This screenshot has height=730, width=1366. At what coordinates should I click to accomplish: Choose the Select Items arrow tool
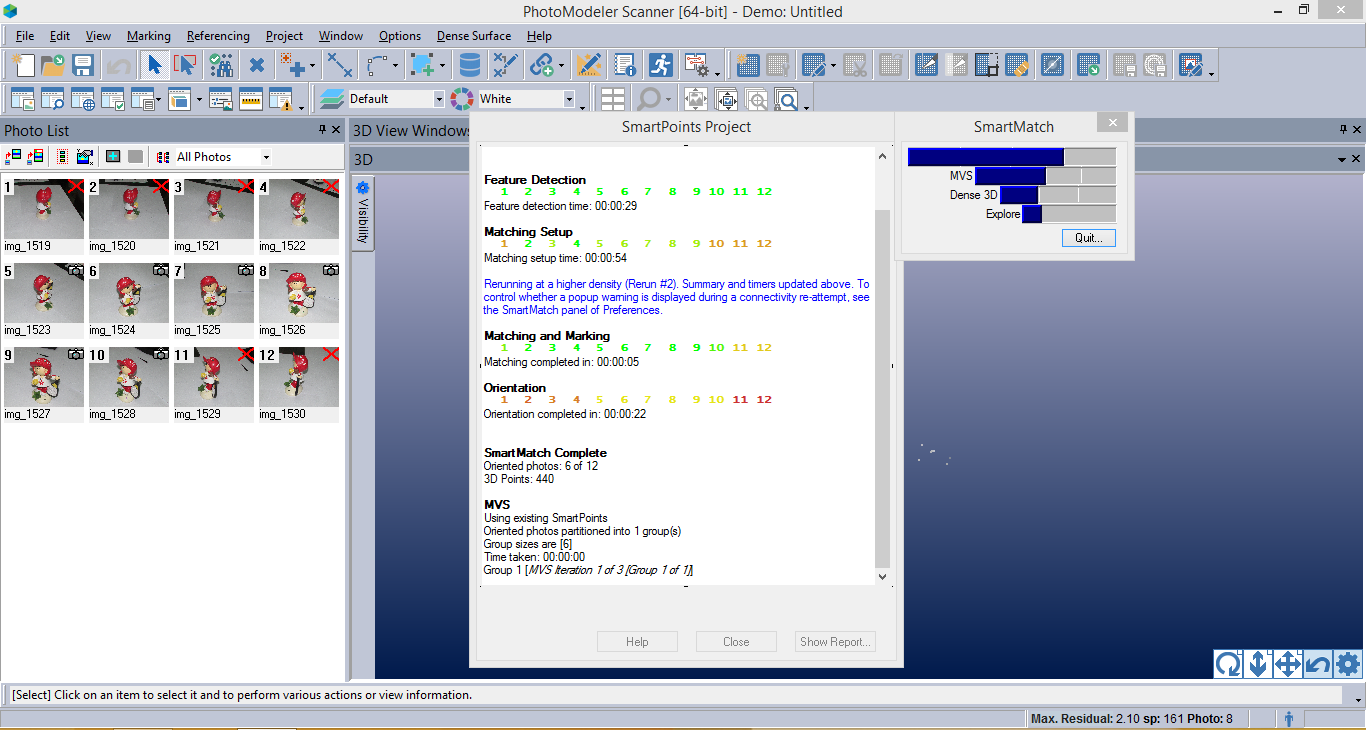click(x=154, y=66)
